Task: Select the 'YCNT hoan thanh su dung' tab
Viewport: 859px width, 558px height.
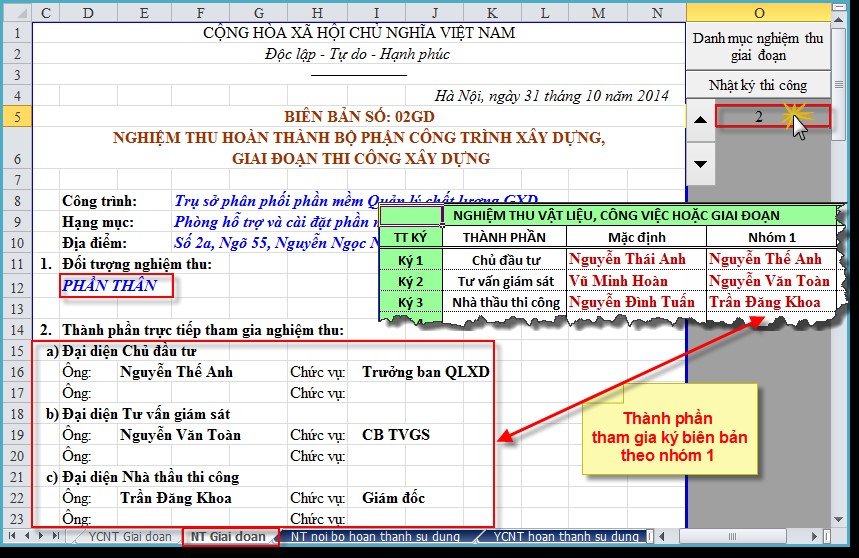Action: pos(566,537)
